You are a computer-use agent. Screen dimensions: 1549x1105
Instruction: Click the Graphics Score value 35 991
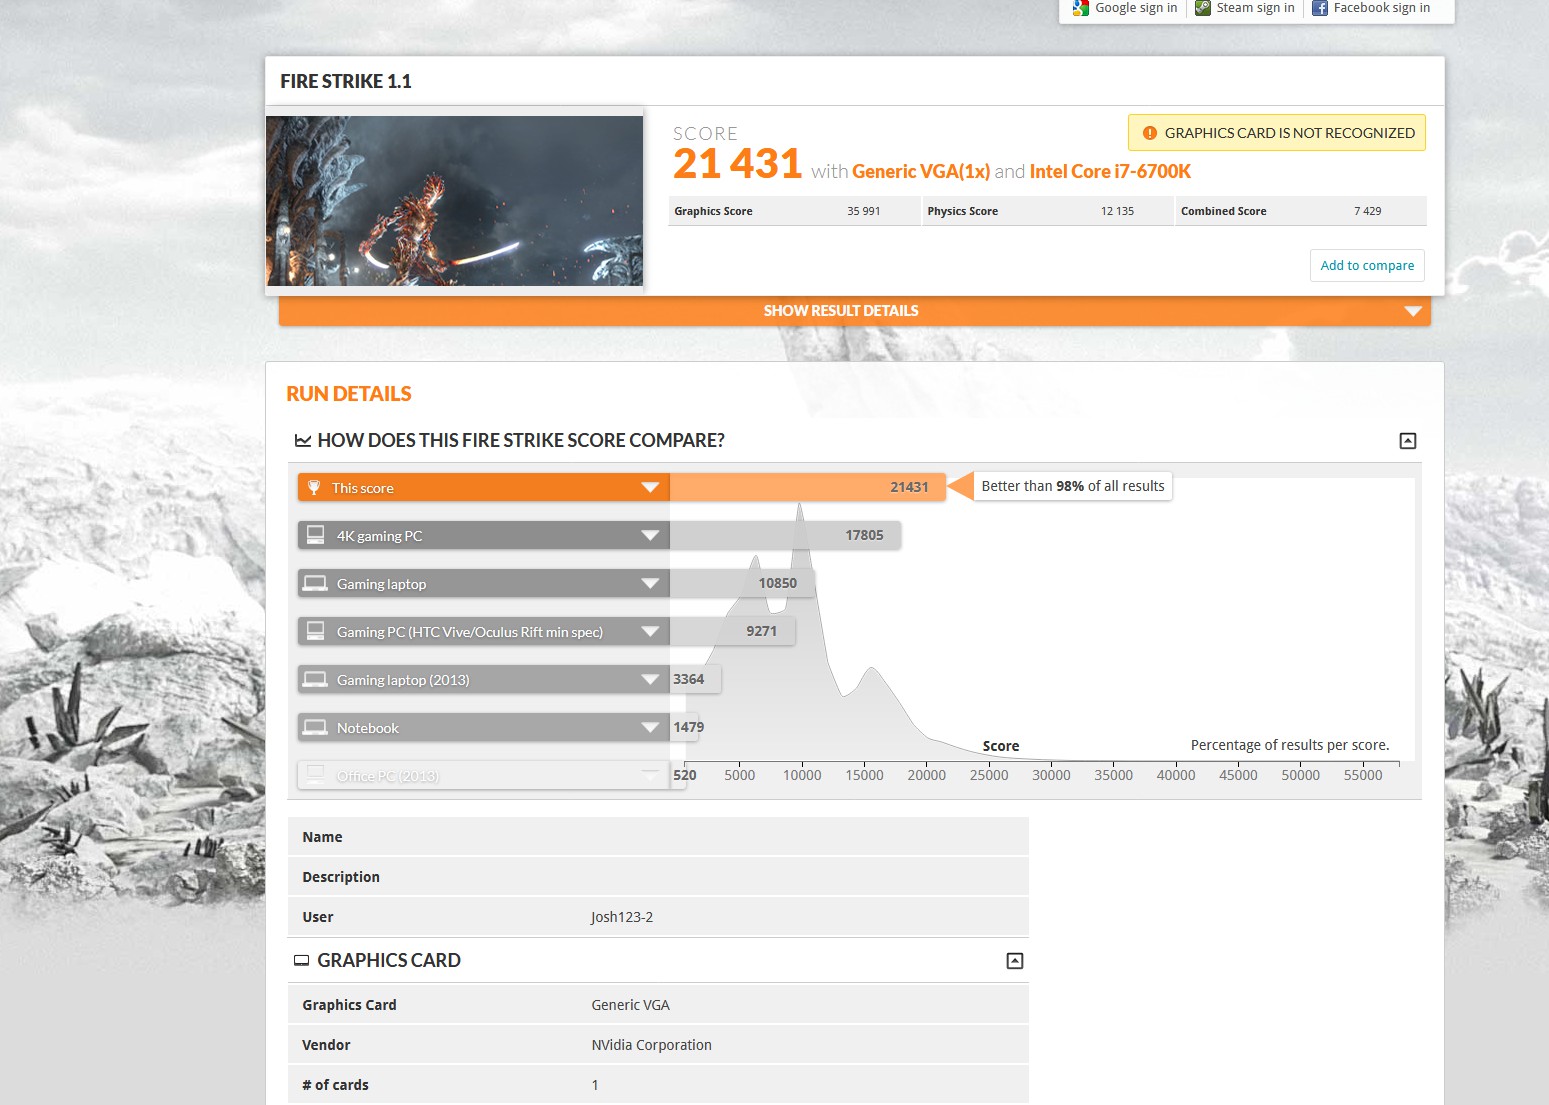(x=864, y=211)
